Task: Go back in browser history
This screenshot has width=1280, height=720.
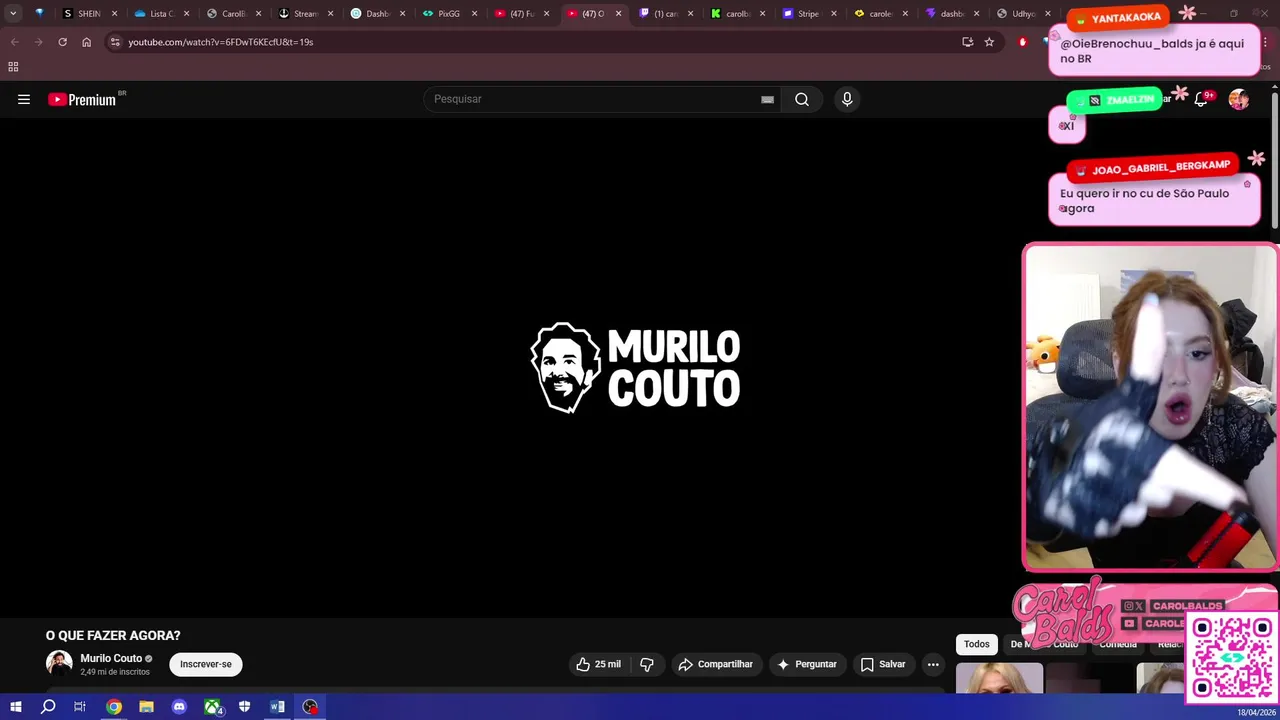Action: click(x=15, y=42)
